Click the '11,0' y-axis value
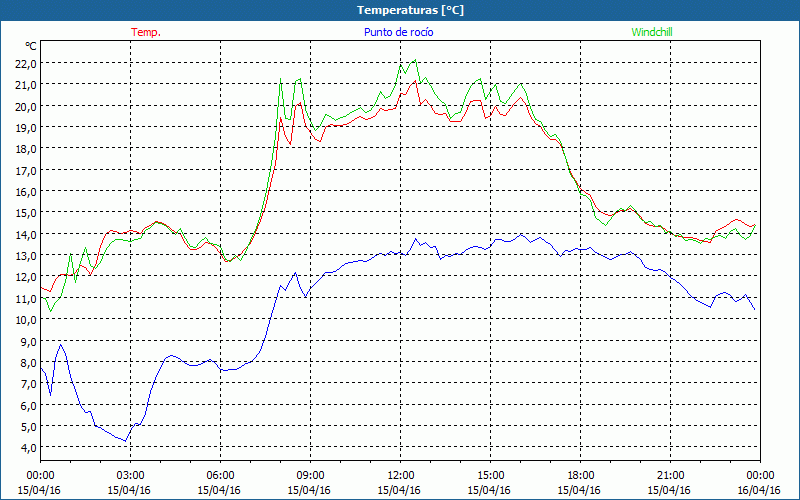 pyautogui.click(x=26, y=298)
